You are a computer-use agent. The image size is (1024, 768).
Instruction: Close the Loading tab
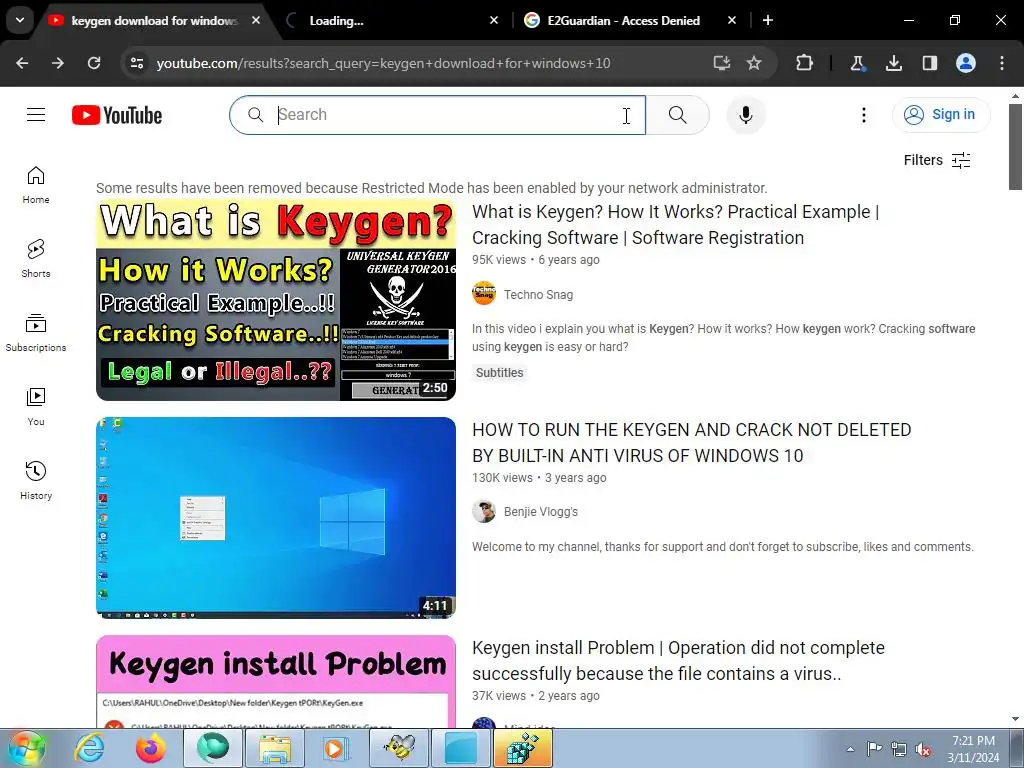tap(494, 21)
